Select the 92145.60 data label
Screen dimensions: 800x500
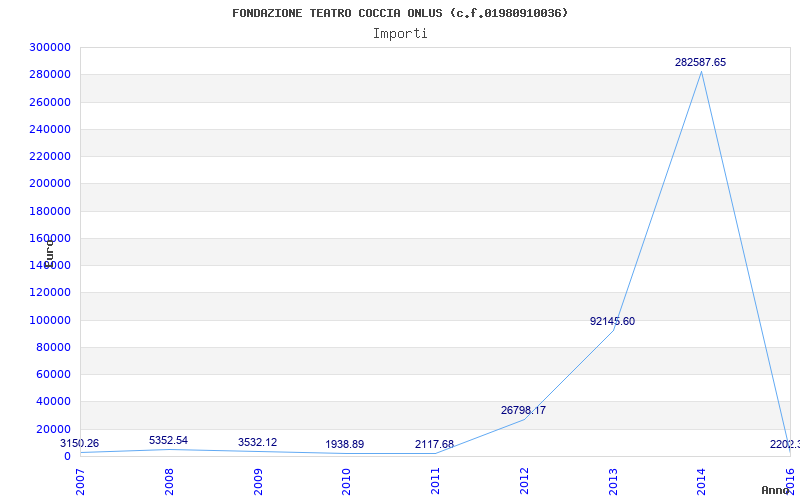click(612, 321)
